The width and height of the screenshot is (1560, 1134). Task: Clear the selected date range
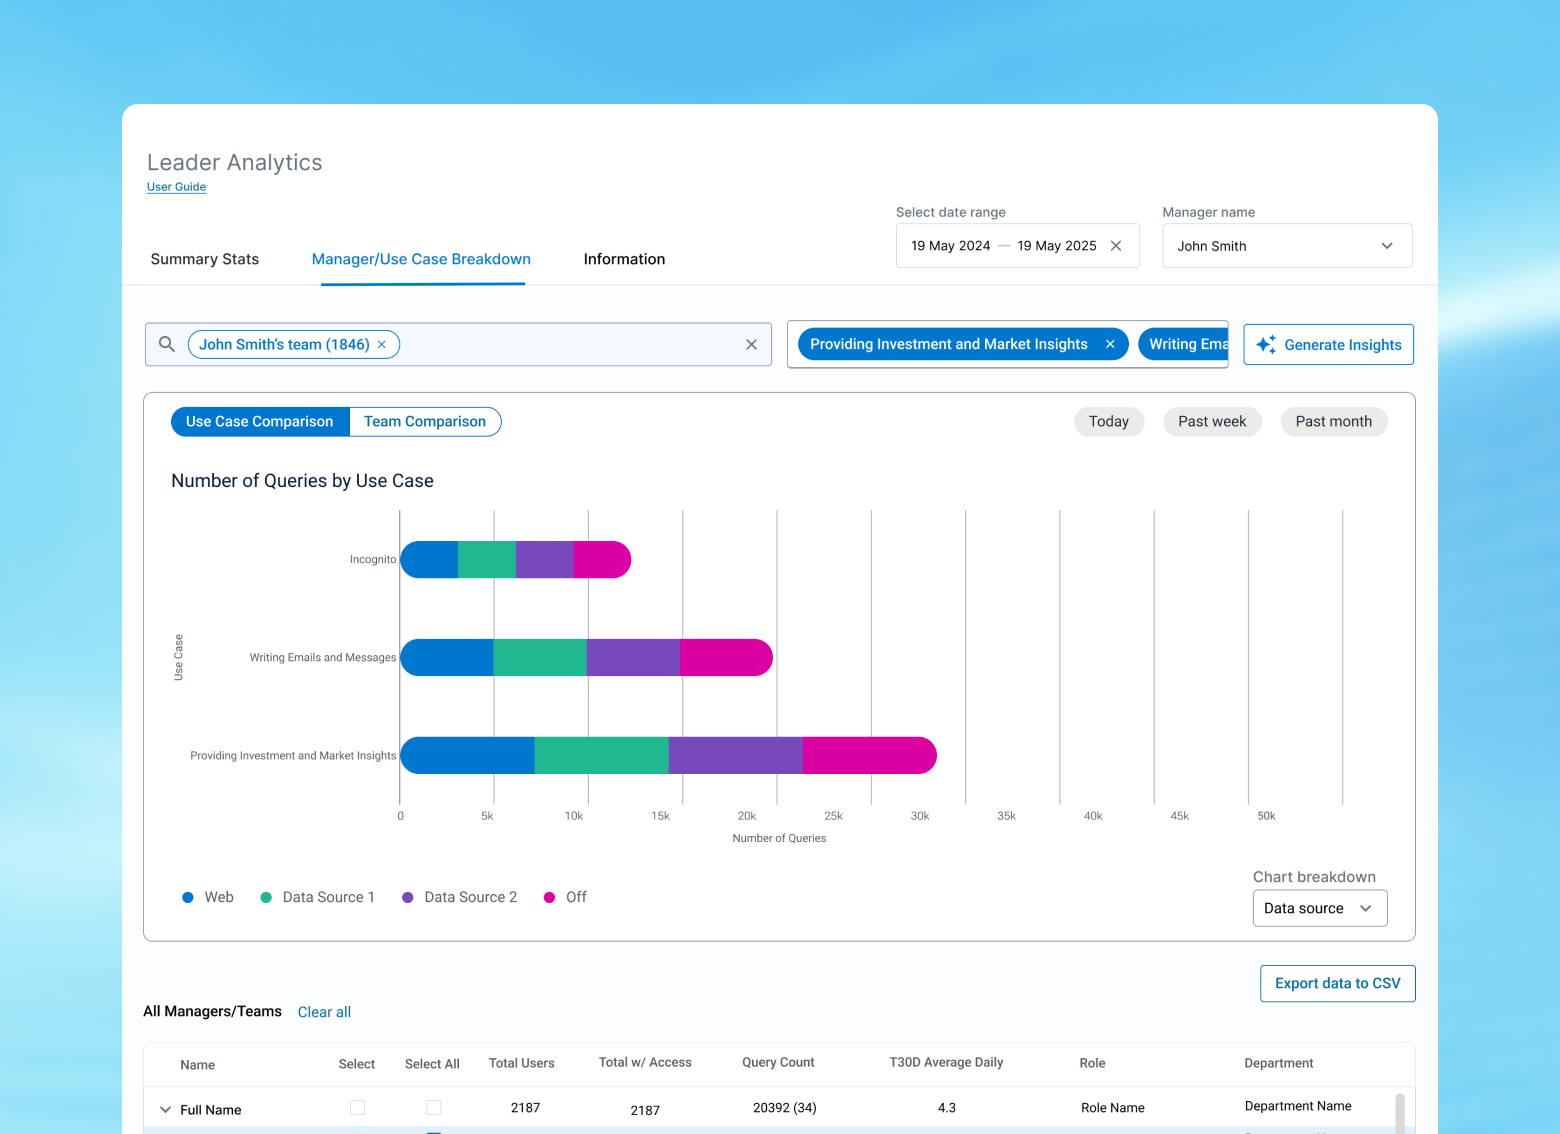coord(1116,246)
